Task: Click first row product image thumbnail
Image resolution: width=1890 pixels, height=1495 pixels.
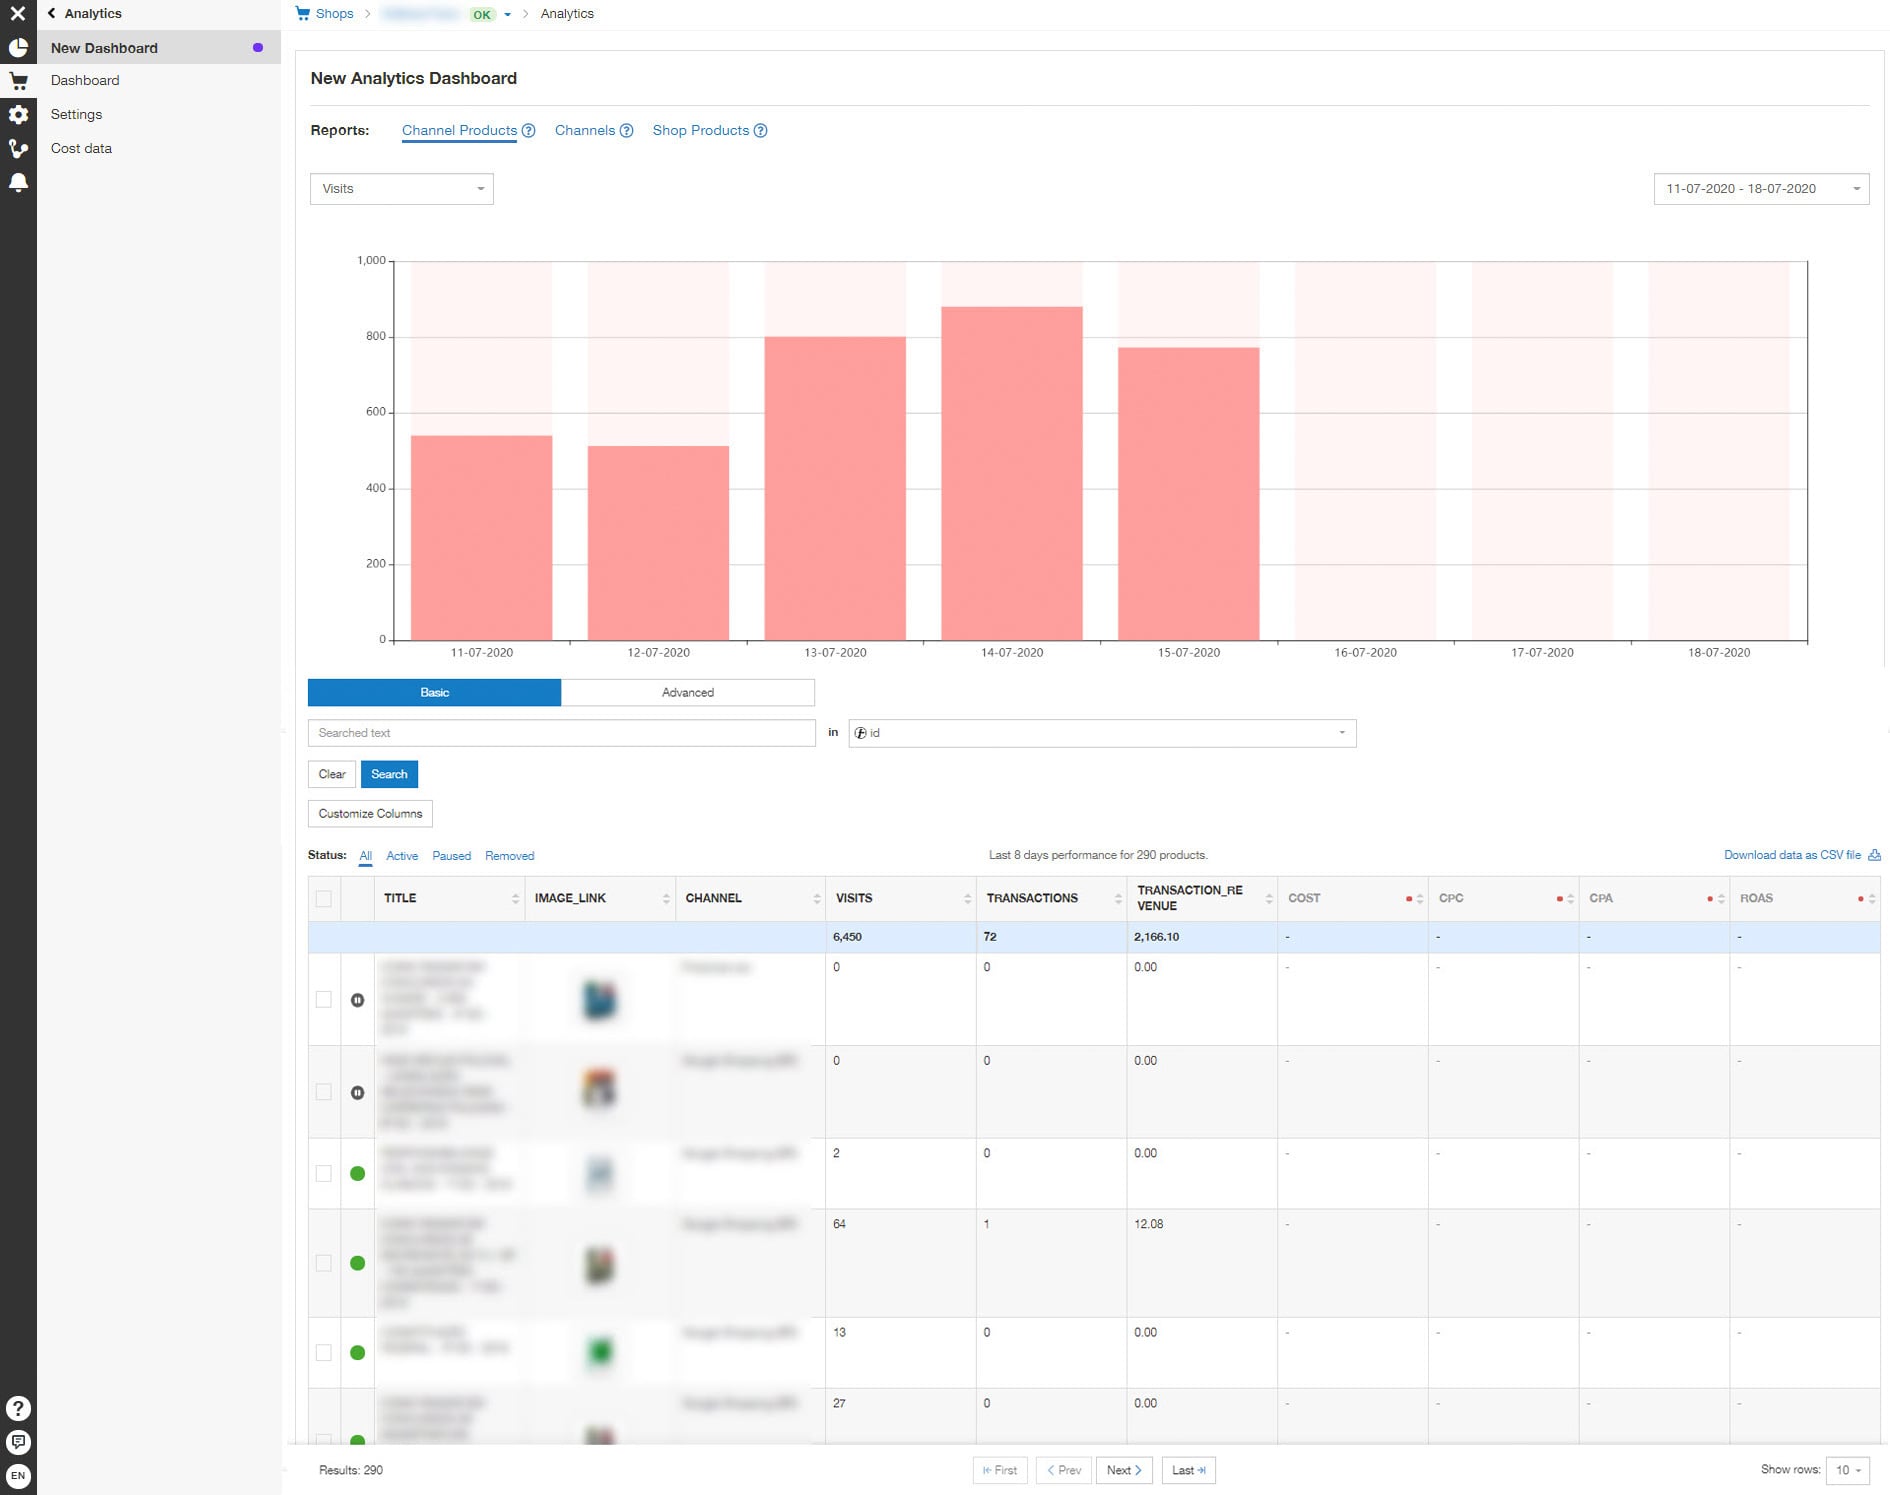Action: point(600,1000)
